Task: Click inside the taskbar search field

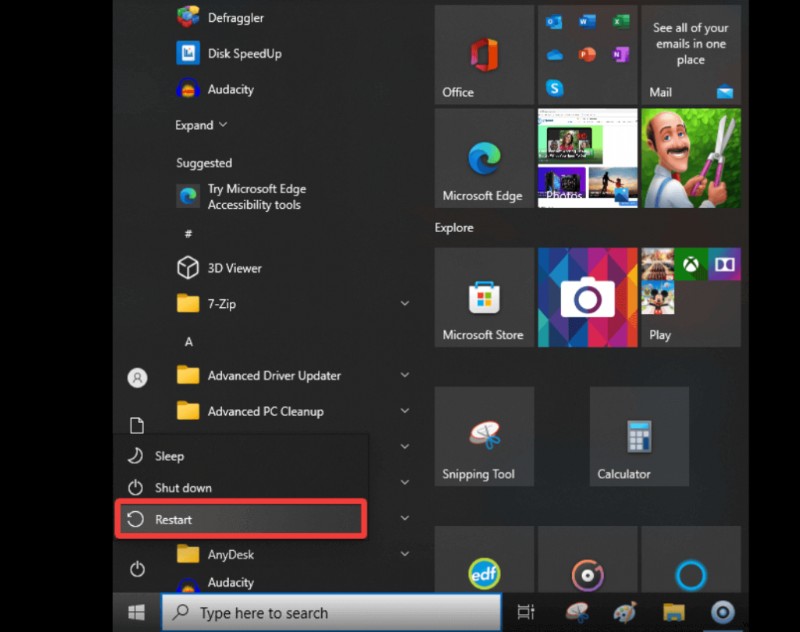Action: [x=330, y=612]
